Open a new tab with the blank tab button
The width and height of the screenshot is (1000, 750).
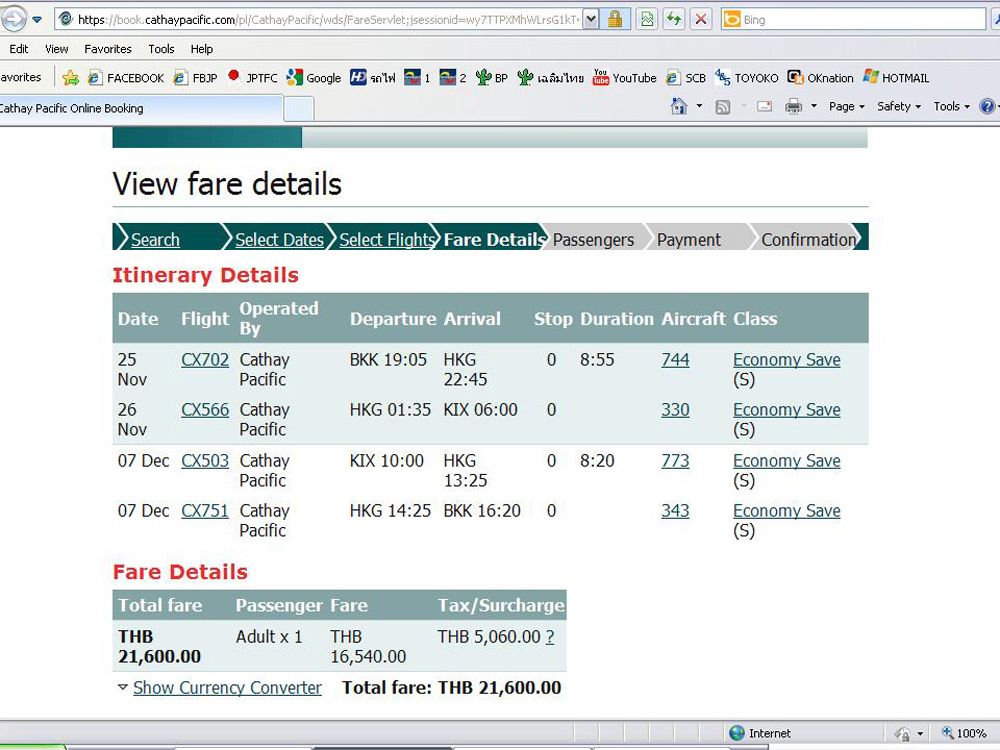(x=298, y=108)
